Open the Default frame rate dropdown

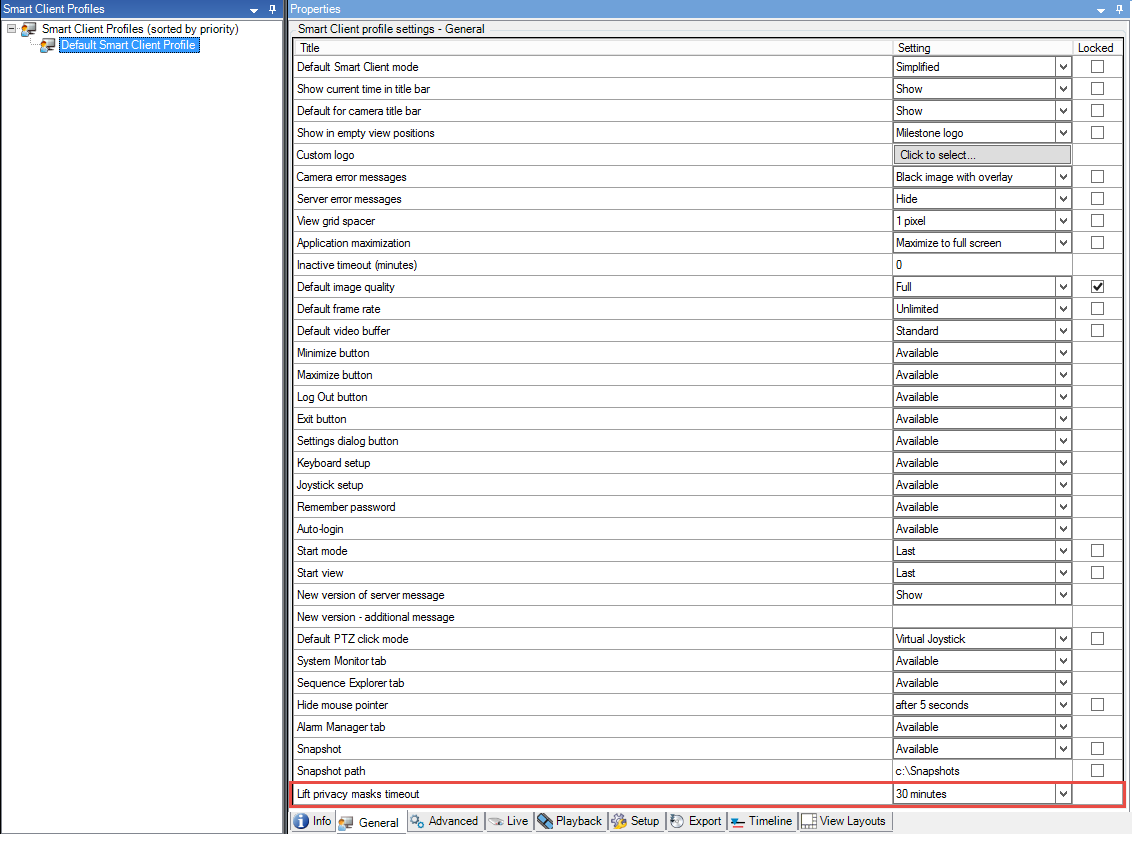click(1063, 309)
